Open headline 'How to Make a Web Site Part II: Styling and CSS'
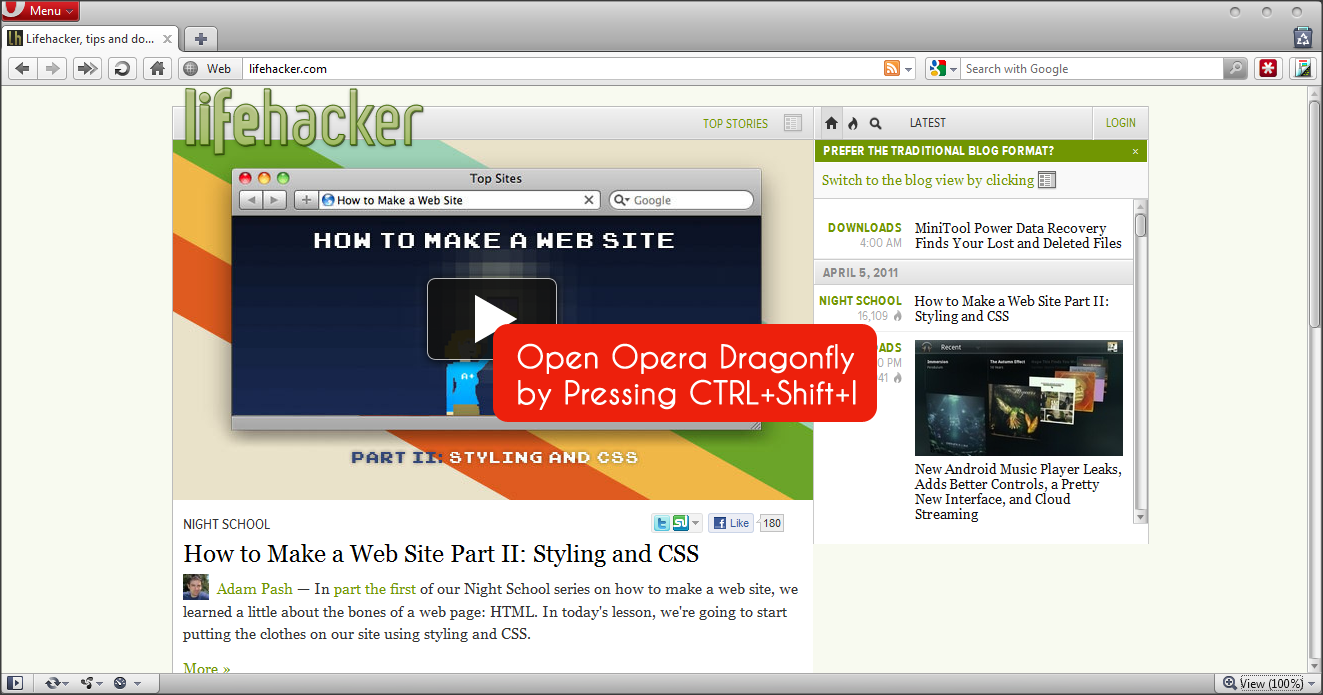The image size is (1323, 695). [x=441, y=554]
